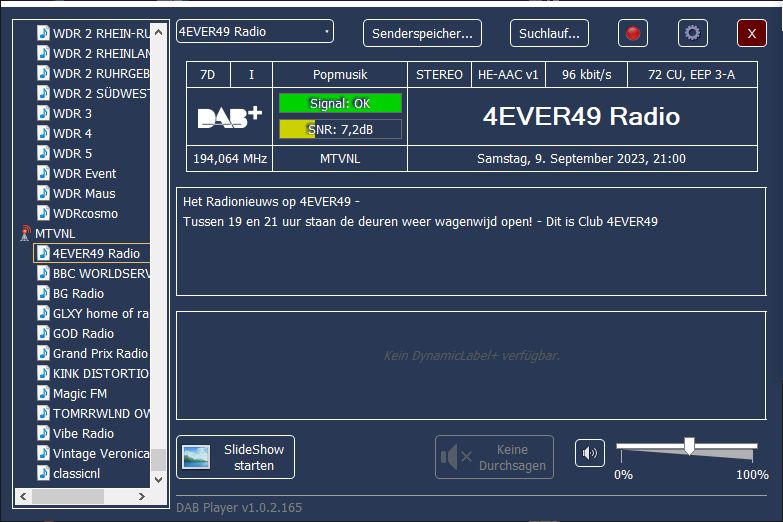Click the red record button
783x522 pixels.
coord(633,33)
